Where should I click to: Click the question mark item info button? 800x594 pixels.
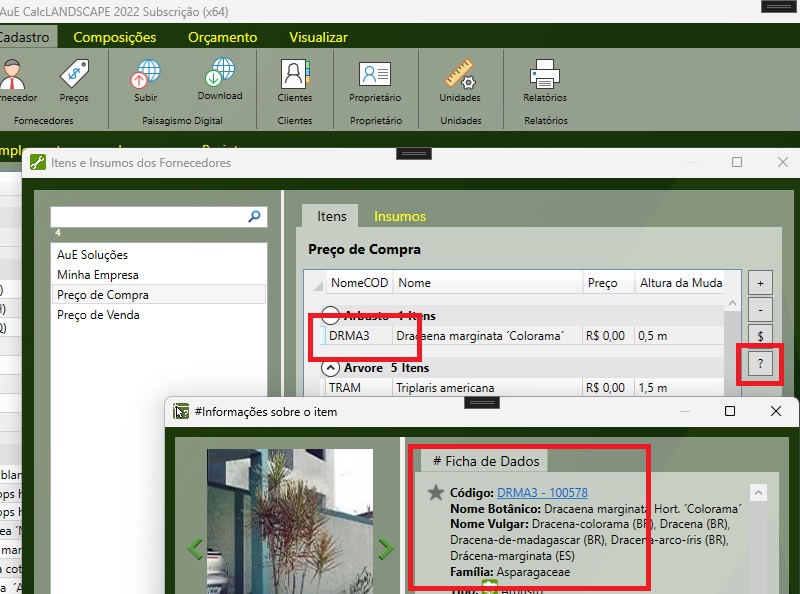tap(759, 364)
